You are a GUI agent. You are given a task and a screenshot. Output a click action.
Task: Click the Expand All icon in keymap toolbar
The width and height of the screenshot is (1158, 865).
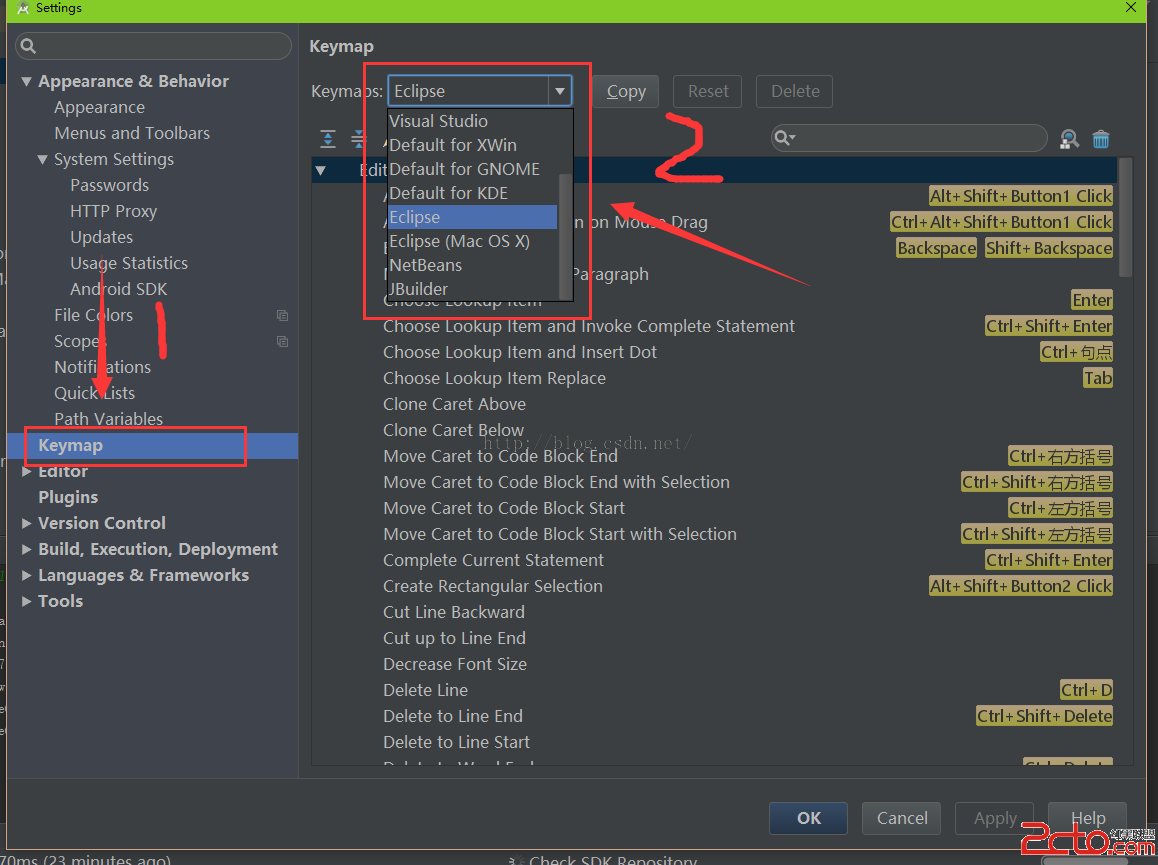click(328, 139)
